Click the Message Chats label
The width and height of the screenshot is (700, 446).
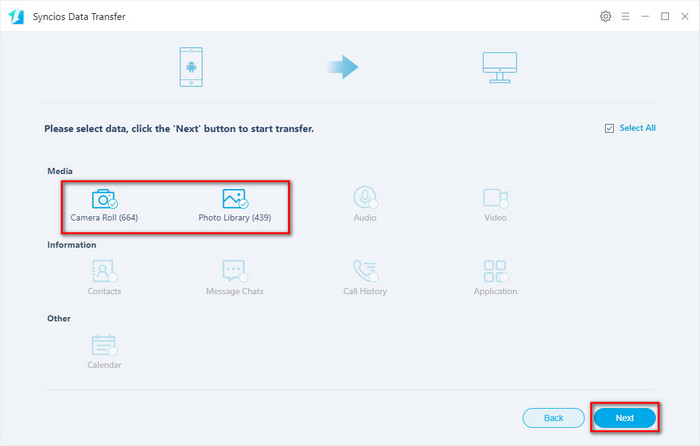235,292
